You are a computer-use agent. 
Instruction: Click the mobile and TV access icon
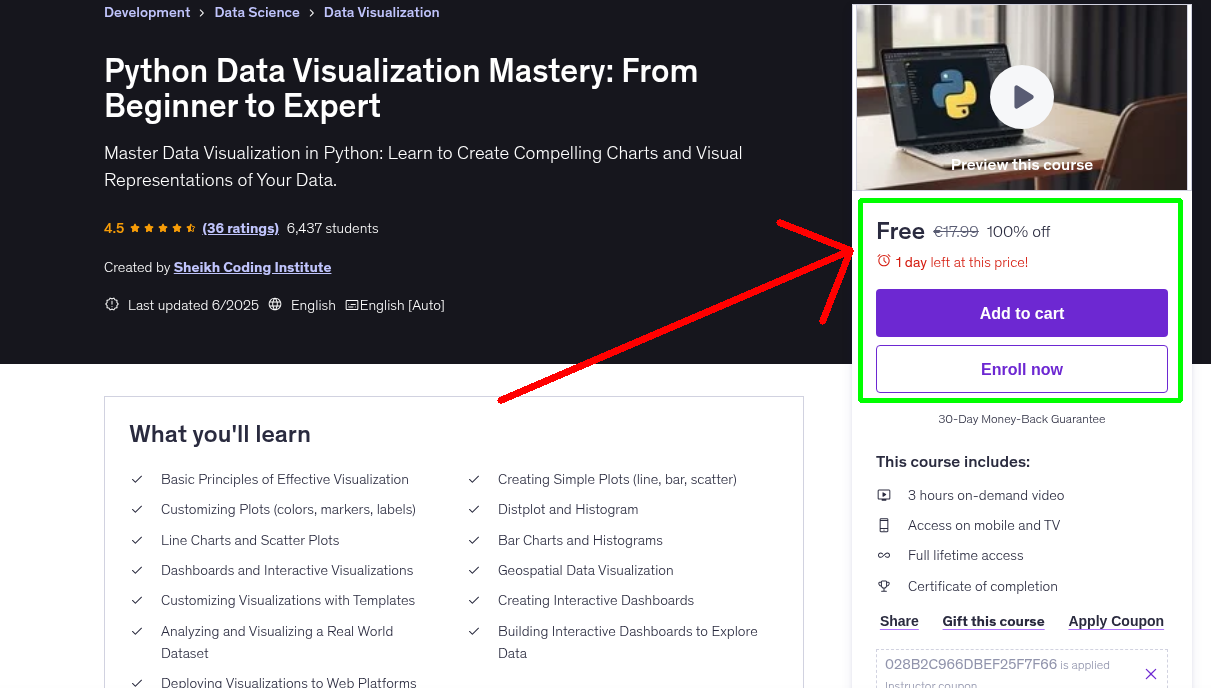tap(884, 525)
